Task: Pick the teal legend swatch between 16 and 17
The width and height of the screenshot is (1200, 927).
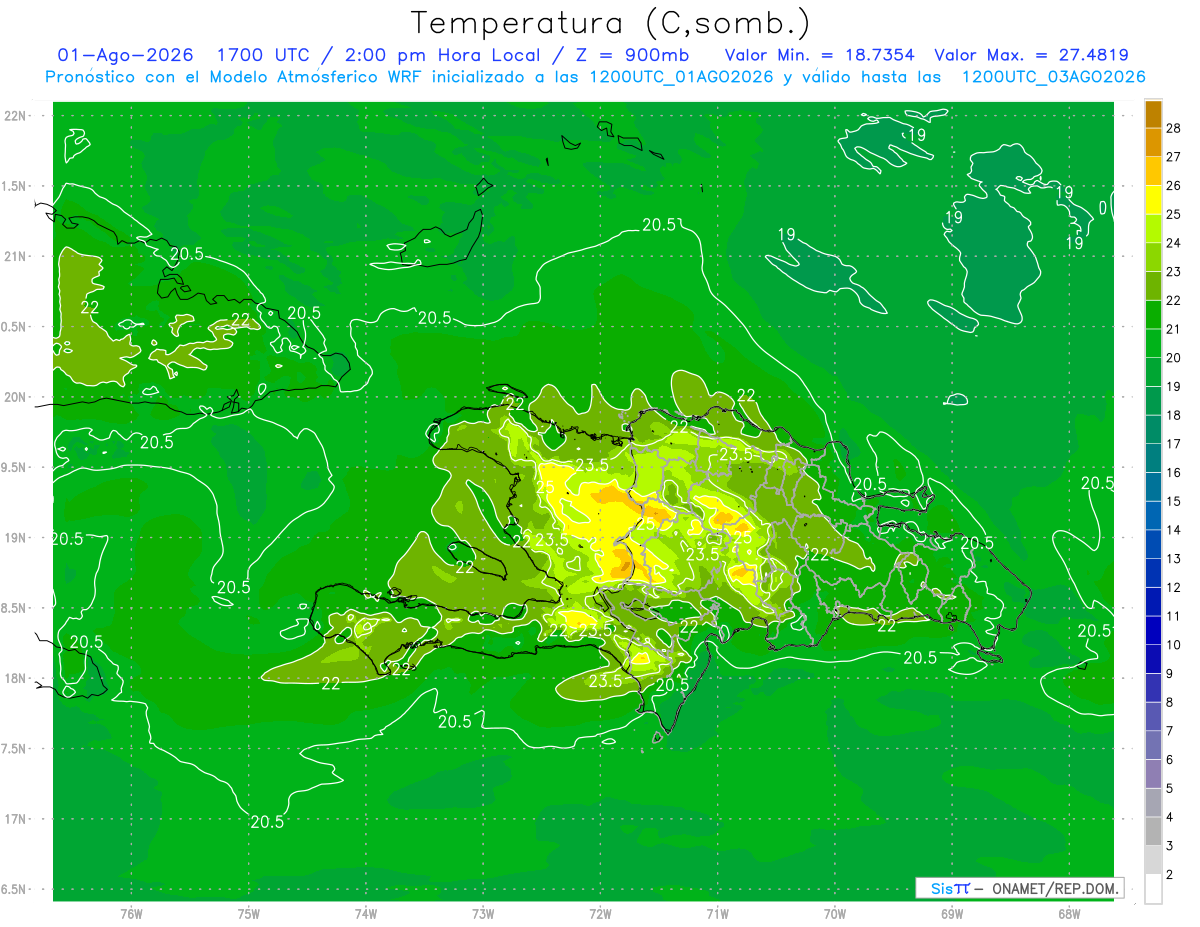Action: [1153, 458]
